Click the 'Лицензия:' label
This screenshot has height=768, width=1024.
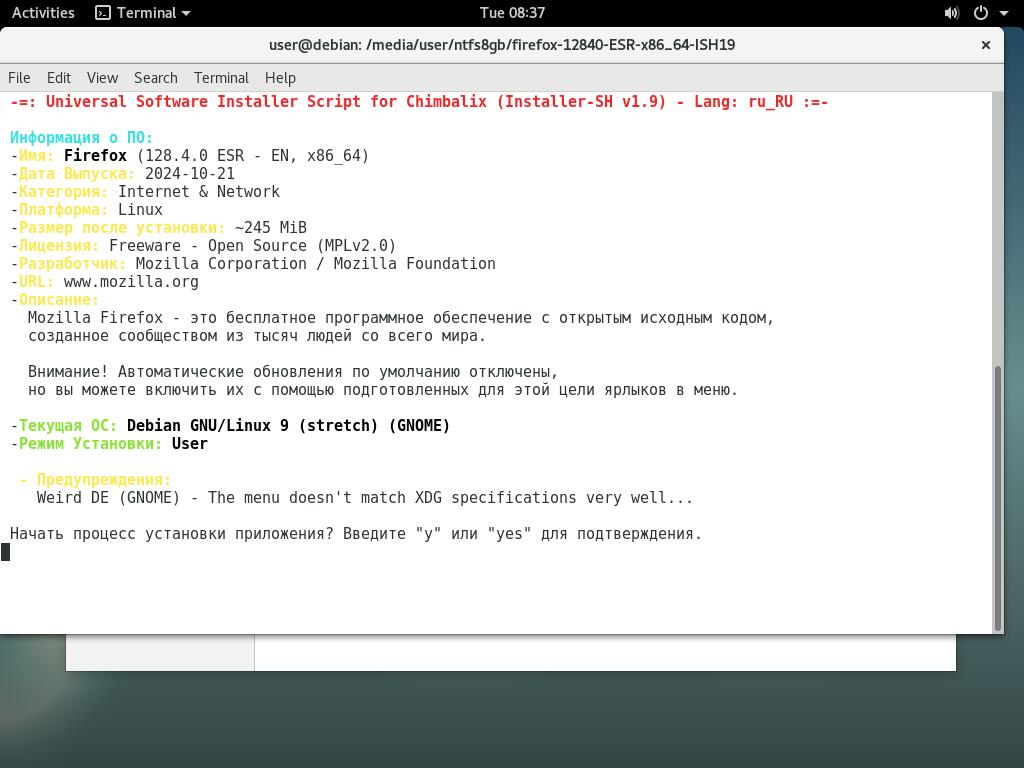pyautogui.click(x=59, y=246)
